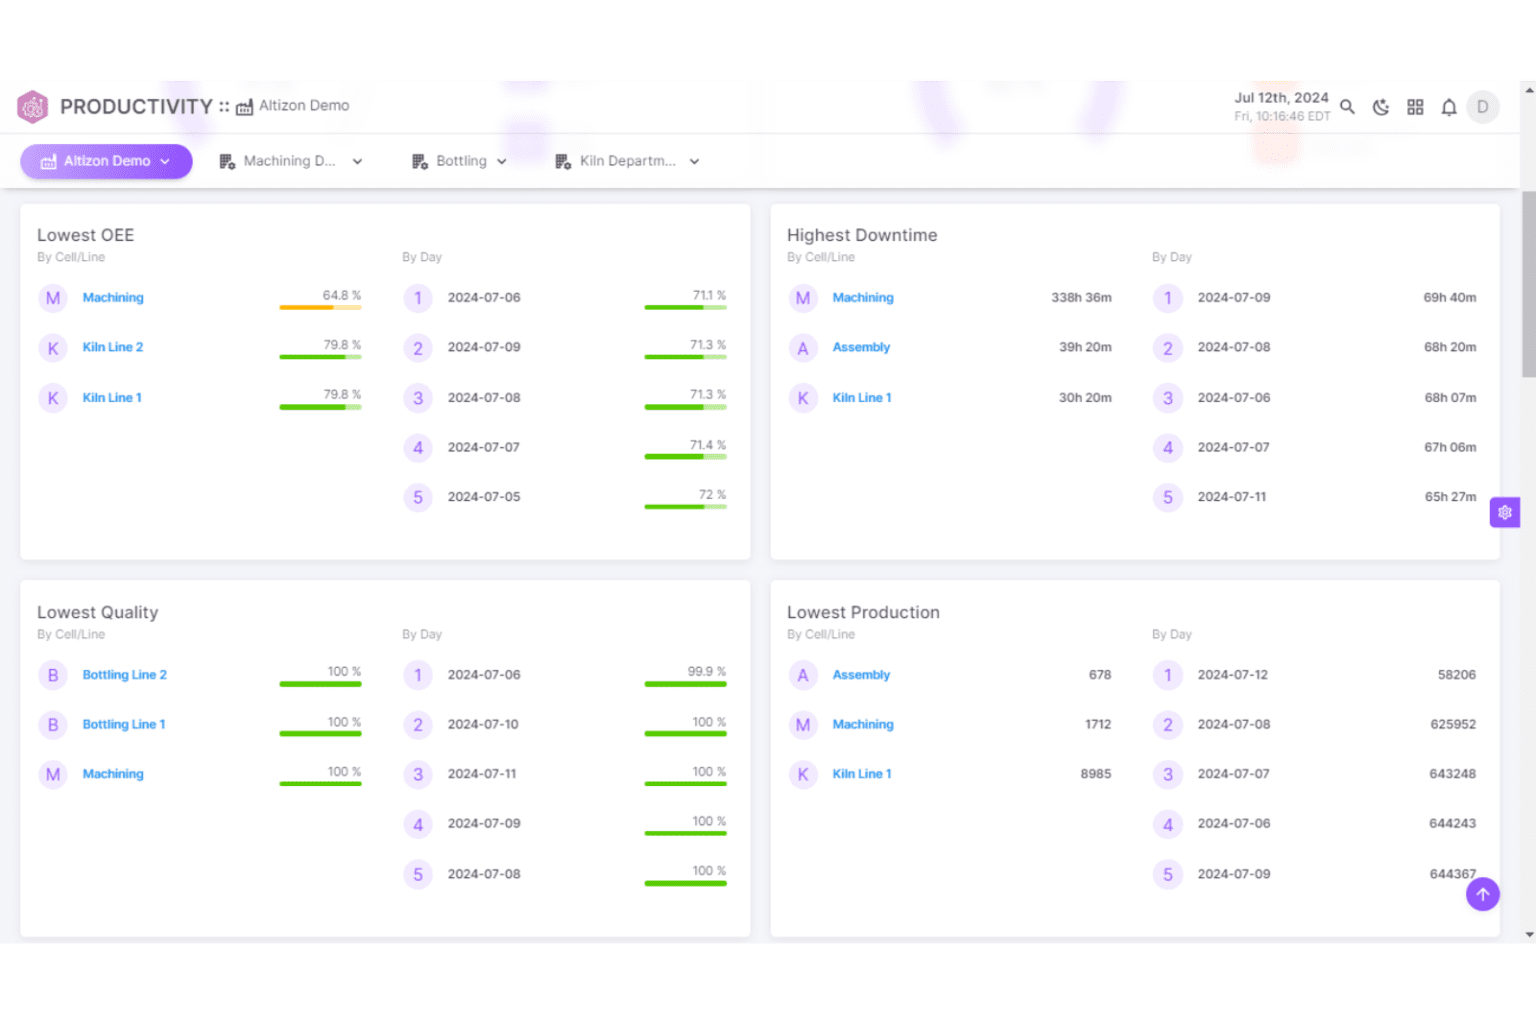The image size is (1536, 1024).
Task: Open the purple settings gear side button
Action: click(x=1504, y=512)
